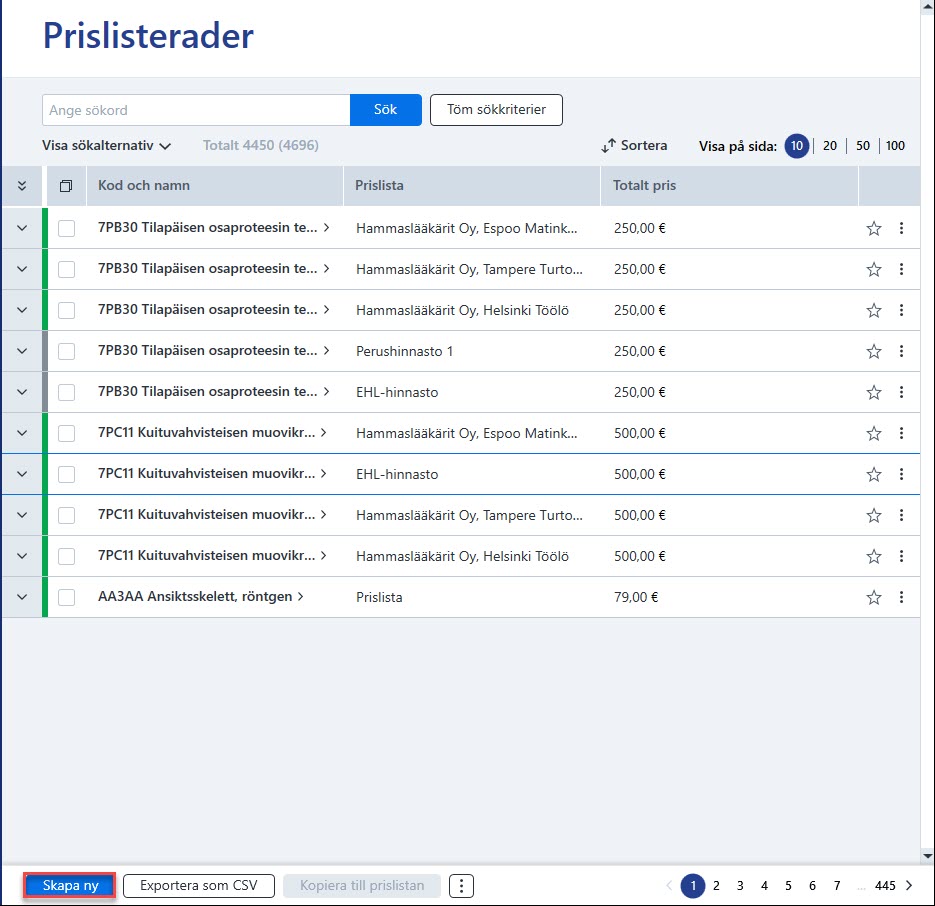Expand the AA3AA Ansiktsskelett row details
935x906 pixels.
click(22, 597)
